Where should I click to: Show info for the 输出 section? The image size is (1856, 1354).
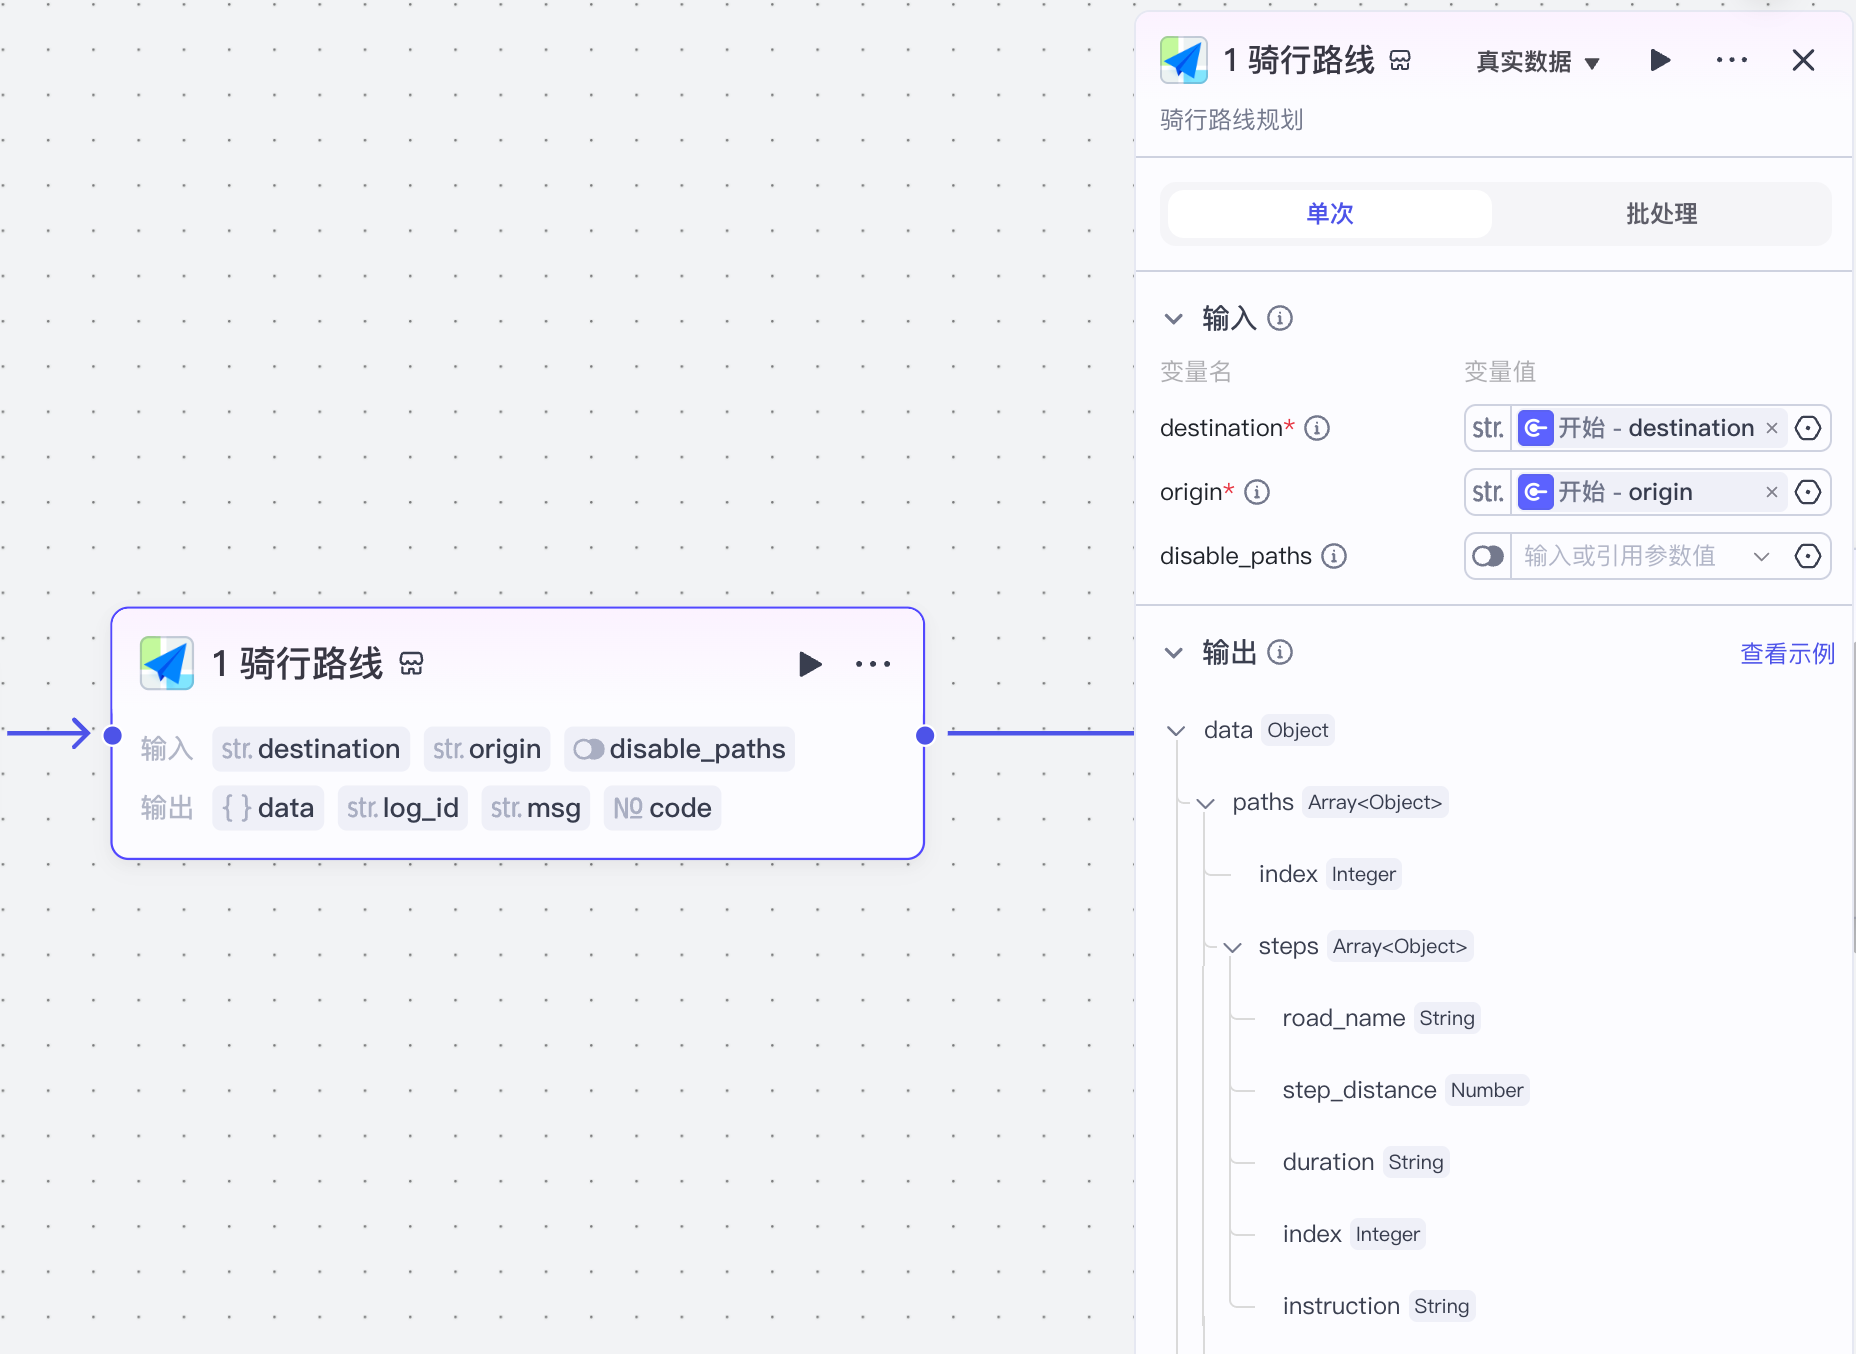1280,652
